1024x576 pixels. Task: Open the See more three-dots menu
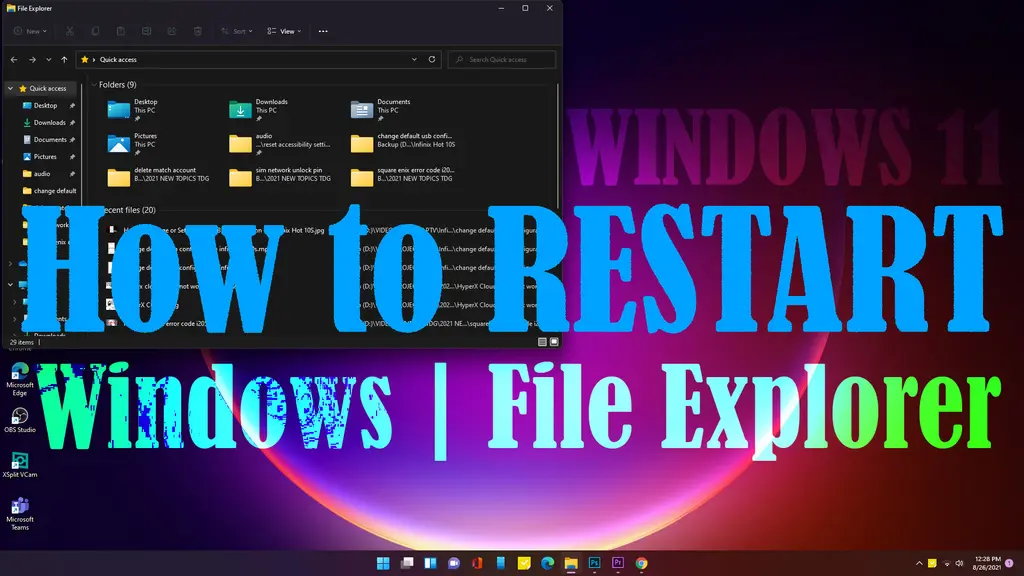(x=323, y=31)
